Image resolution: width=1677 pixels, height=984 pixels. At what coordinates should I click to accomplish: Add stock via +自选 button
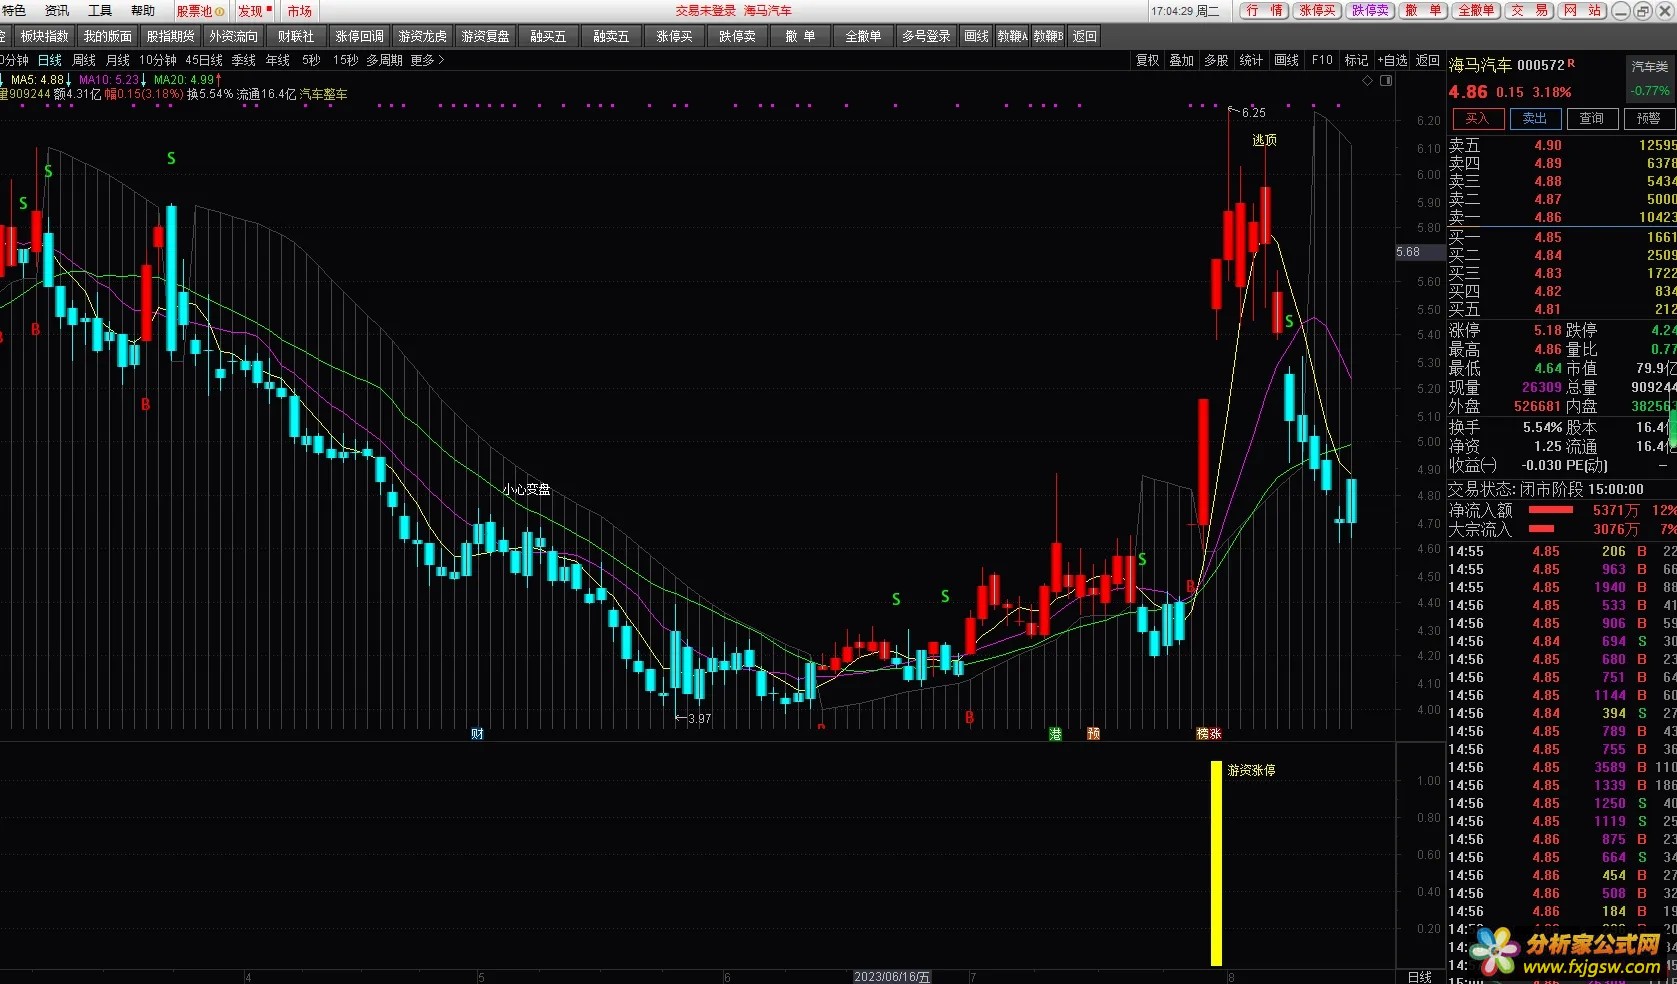[x=1392, y=61]
